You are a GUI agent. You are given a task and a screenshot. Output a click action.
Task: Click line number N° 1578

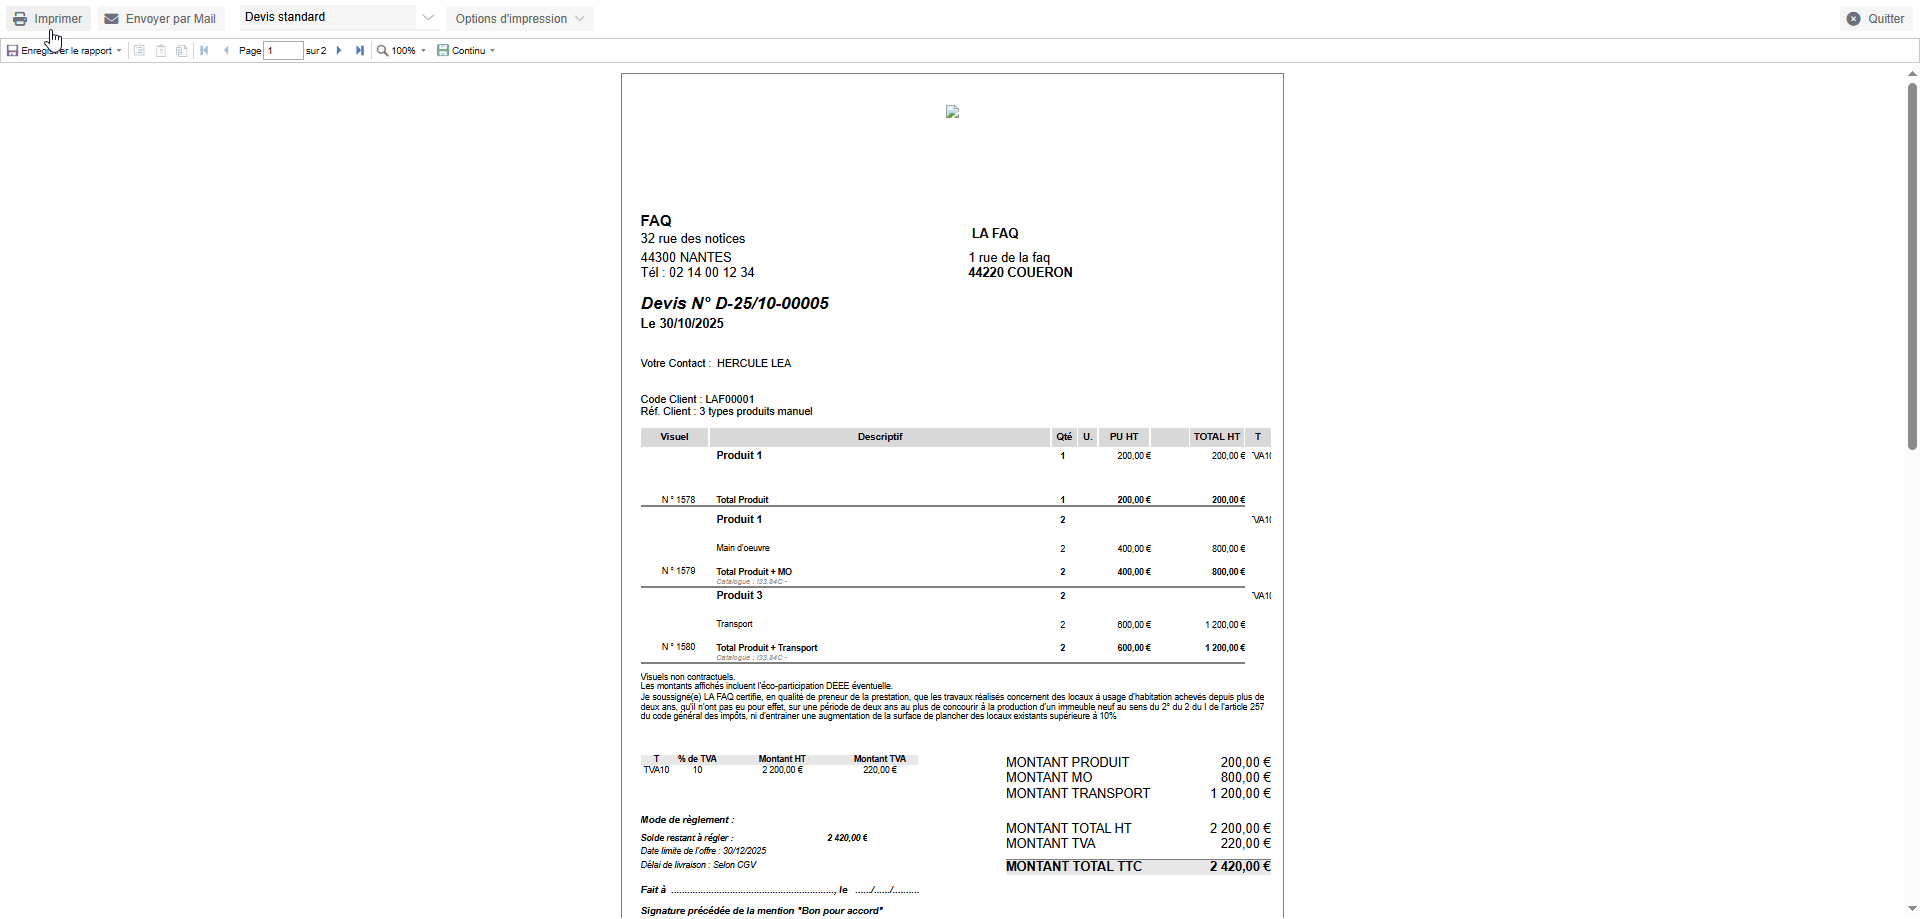tap(678, 500)
